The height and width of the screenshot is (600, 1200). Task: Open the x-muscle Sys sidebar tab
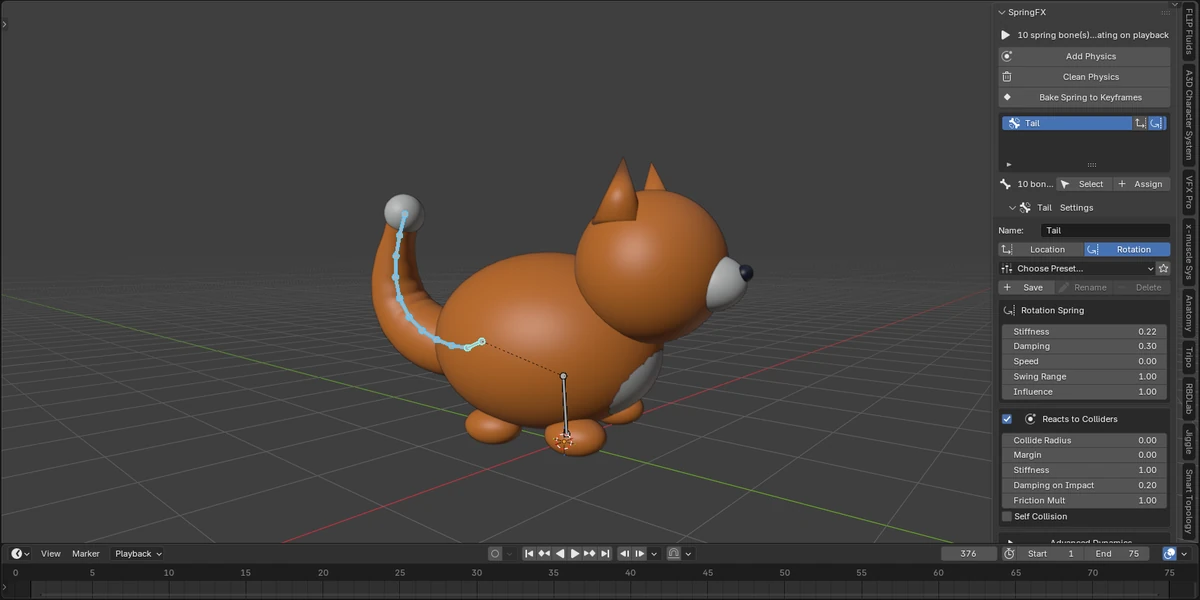[1189, 250]
